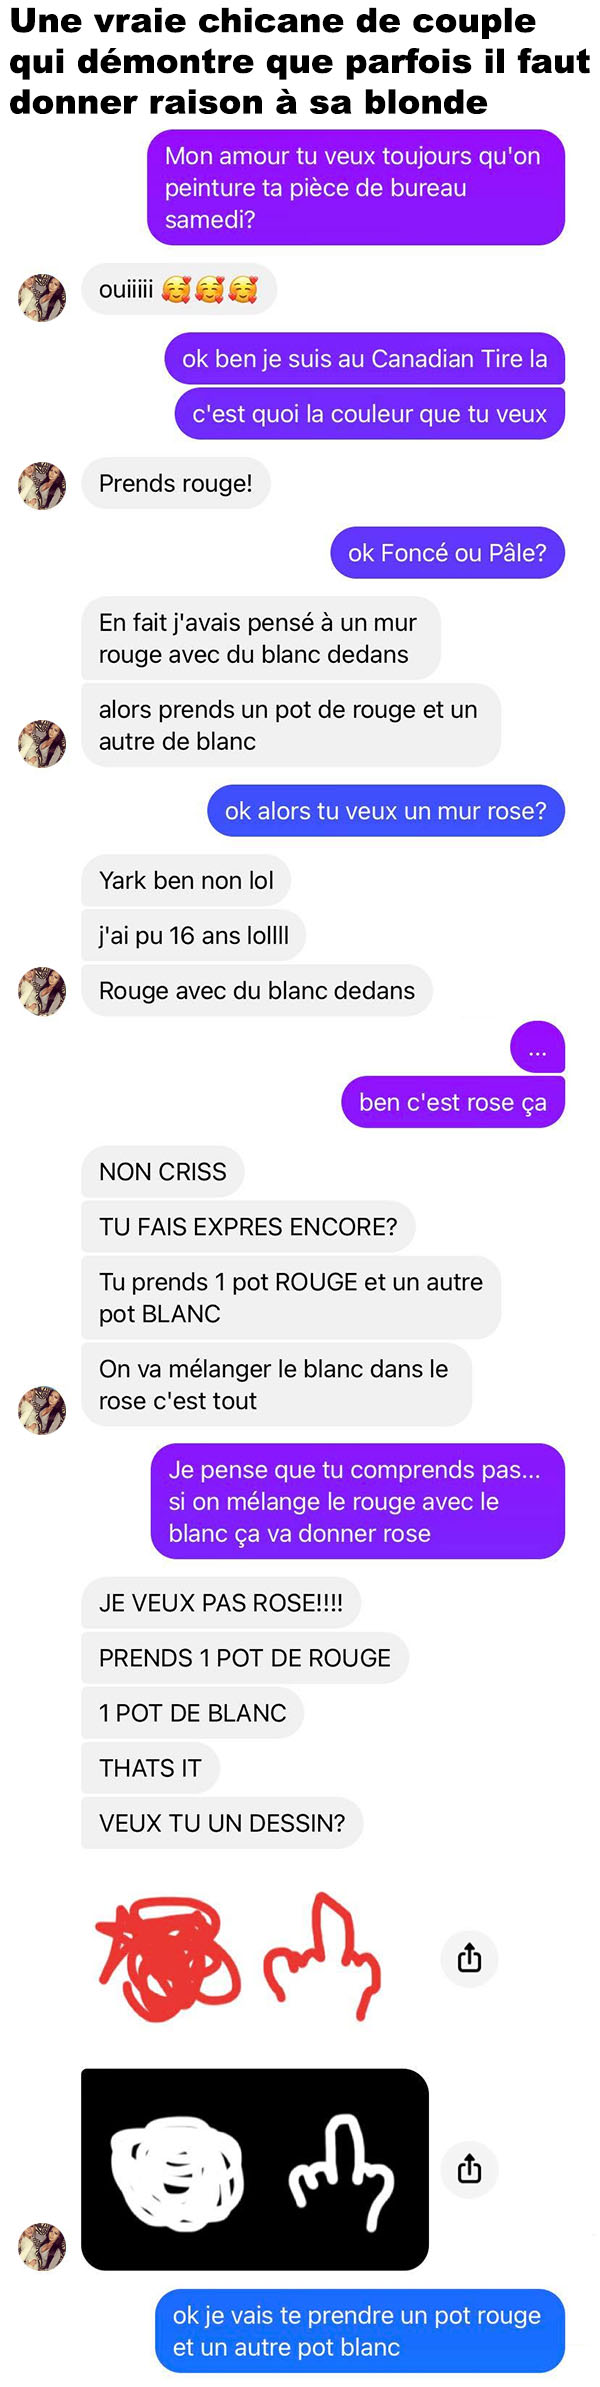Tap avatar beside 'Rouge avec du blanc dedans'
The width and height of the screenshot is (600, 2387).
(x=42, y=992)
